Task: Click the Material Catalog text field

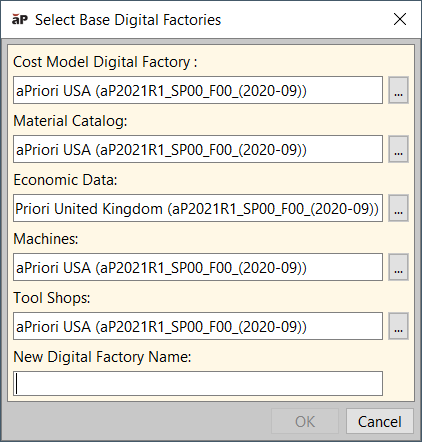Action: [x=198, y=149]
